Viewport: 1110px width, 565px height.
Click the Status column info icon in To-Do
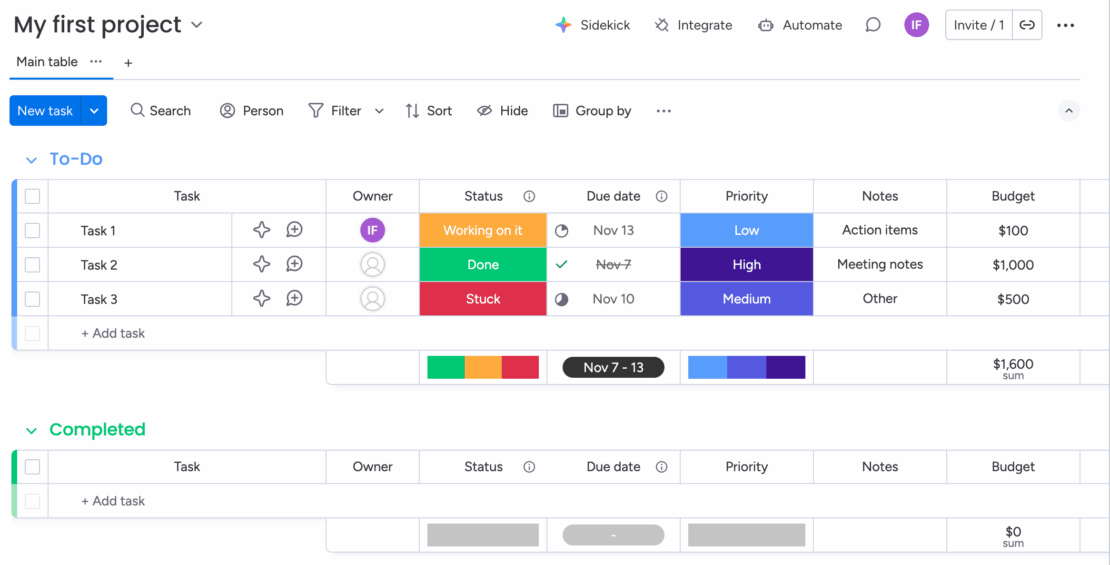[x=529, y=196]
